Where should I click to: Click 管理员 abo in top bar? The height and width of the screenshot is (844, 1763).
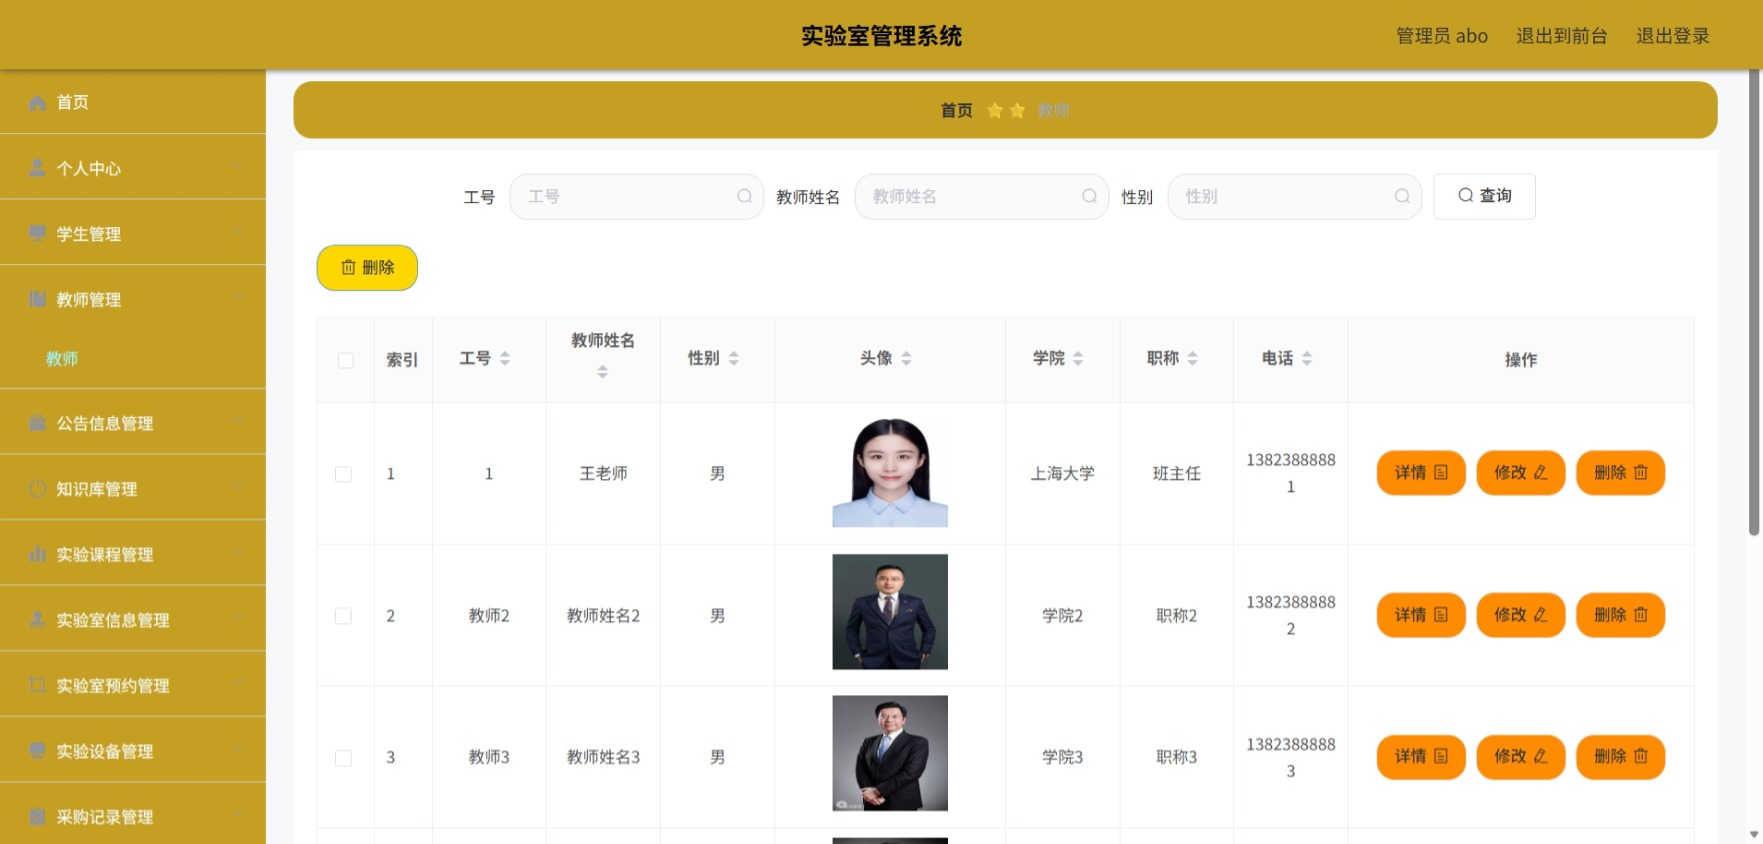tap(1442, 36)
